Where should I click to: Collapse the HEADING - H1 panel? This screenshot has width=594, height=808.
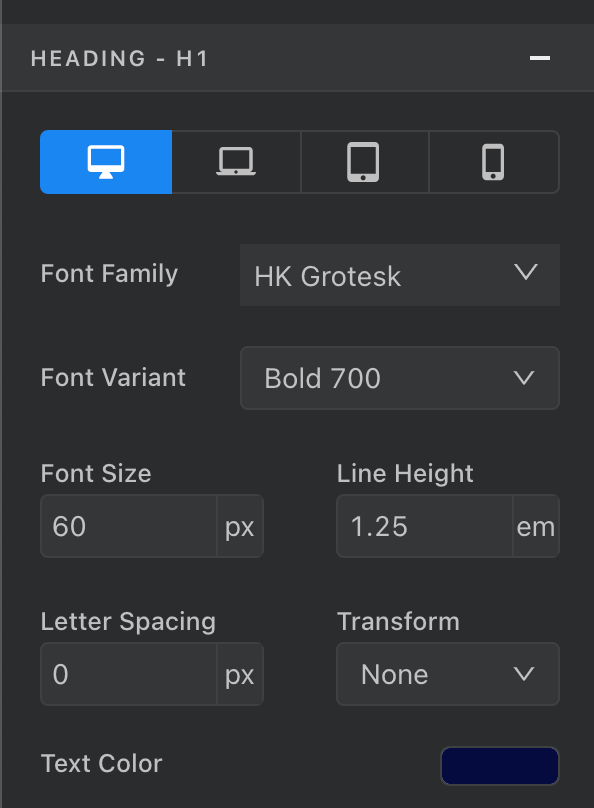coord(540,58)
